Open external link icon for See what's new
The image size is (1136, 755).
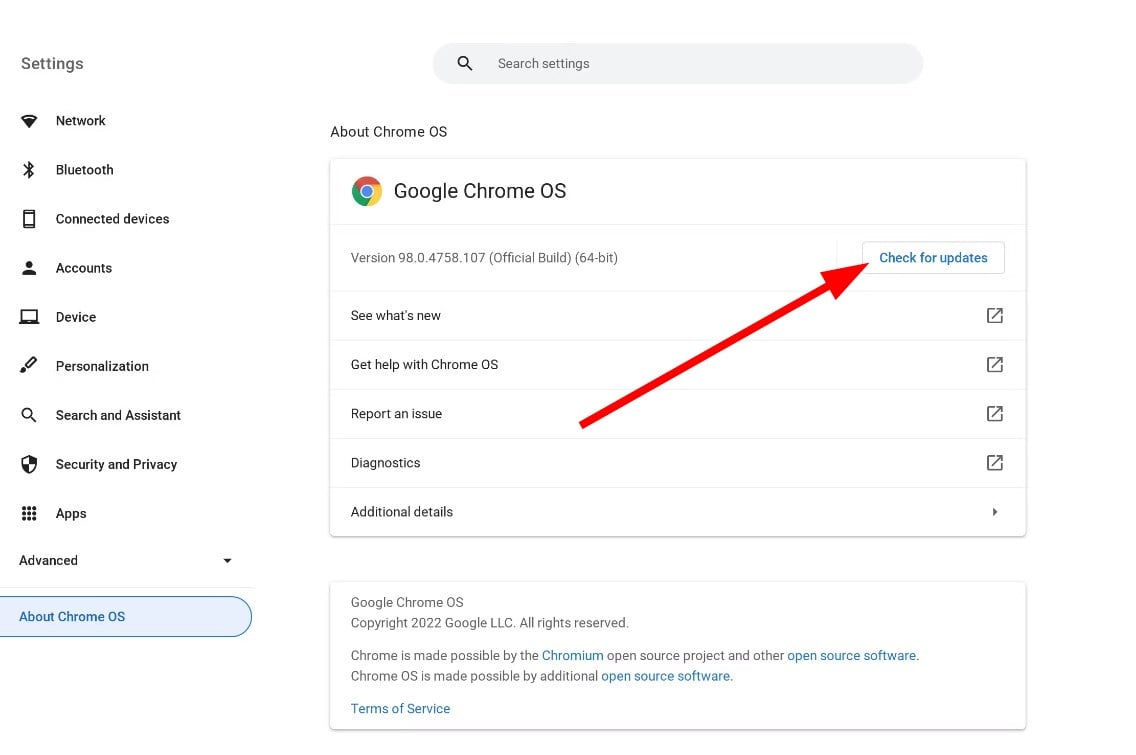[995, 315]
